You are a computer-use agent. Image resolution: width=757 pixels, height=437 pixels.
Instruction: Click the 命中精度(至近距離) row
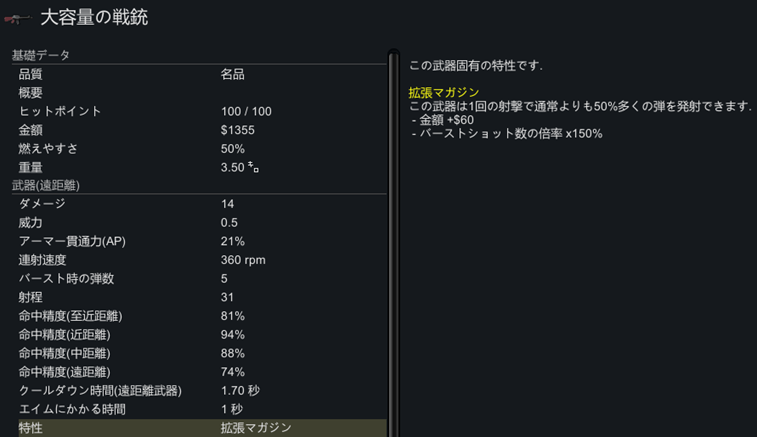coord(202,316)
